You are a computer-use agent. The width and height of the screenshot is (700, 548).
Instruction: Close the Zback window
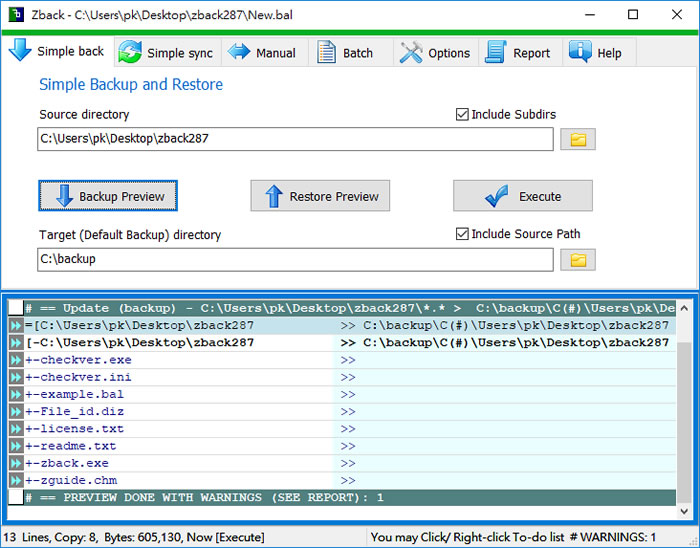coord(676,15)
